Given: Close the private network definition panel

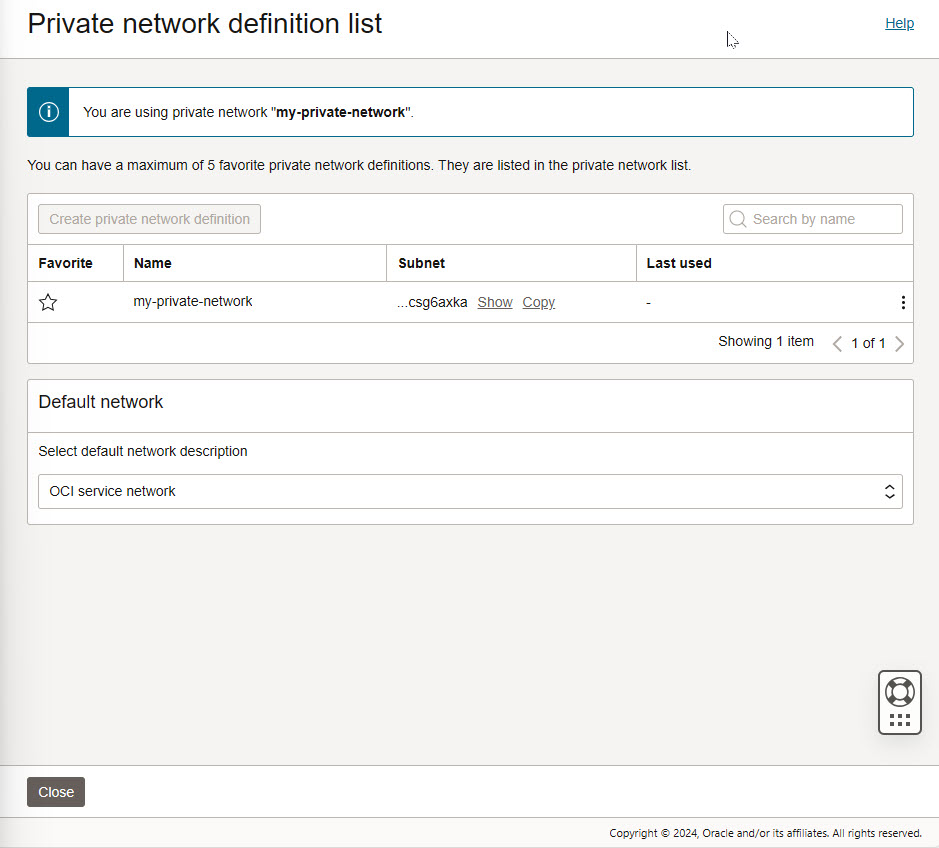Looking at the screenshot, I should point(56,792).
